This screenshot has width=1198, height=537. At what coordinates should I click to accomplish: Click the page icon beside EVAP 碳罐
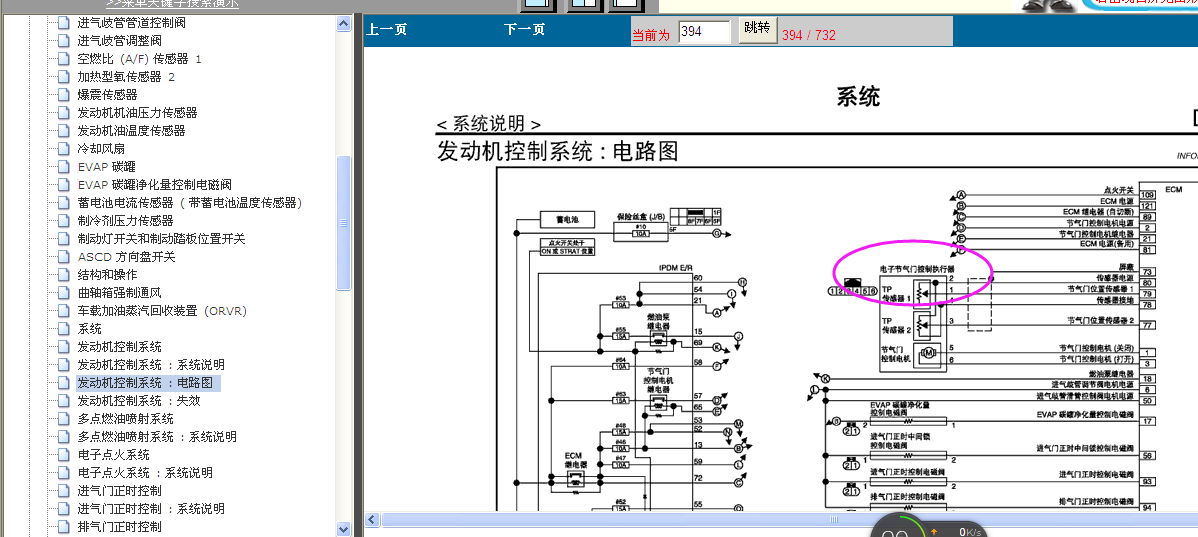(x=63, y=167)
